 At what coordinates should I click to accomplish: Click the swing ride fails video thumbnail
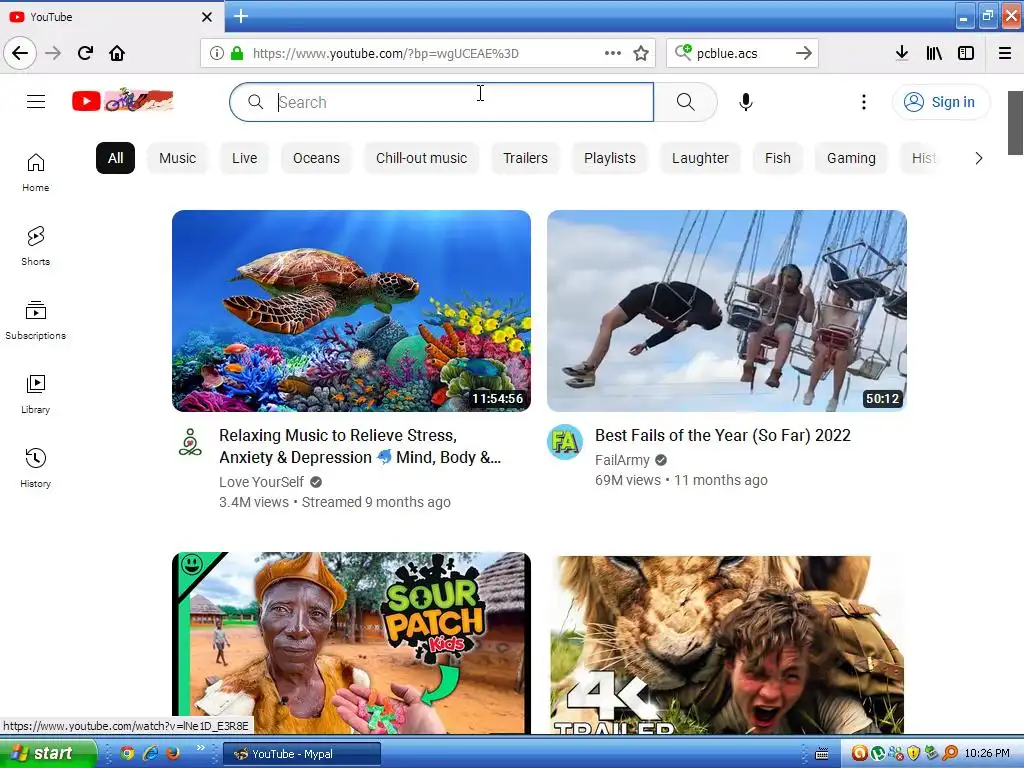coord(727,311)
